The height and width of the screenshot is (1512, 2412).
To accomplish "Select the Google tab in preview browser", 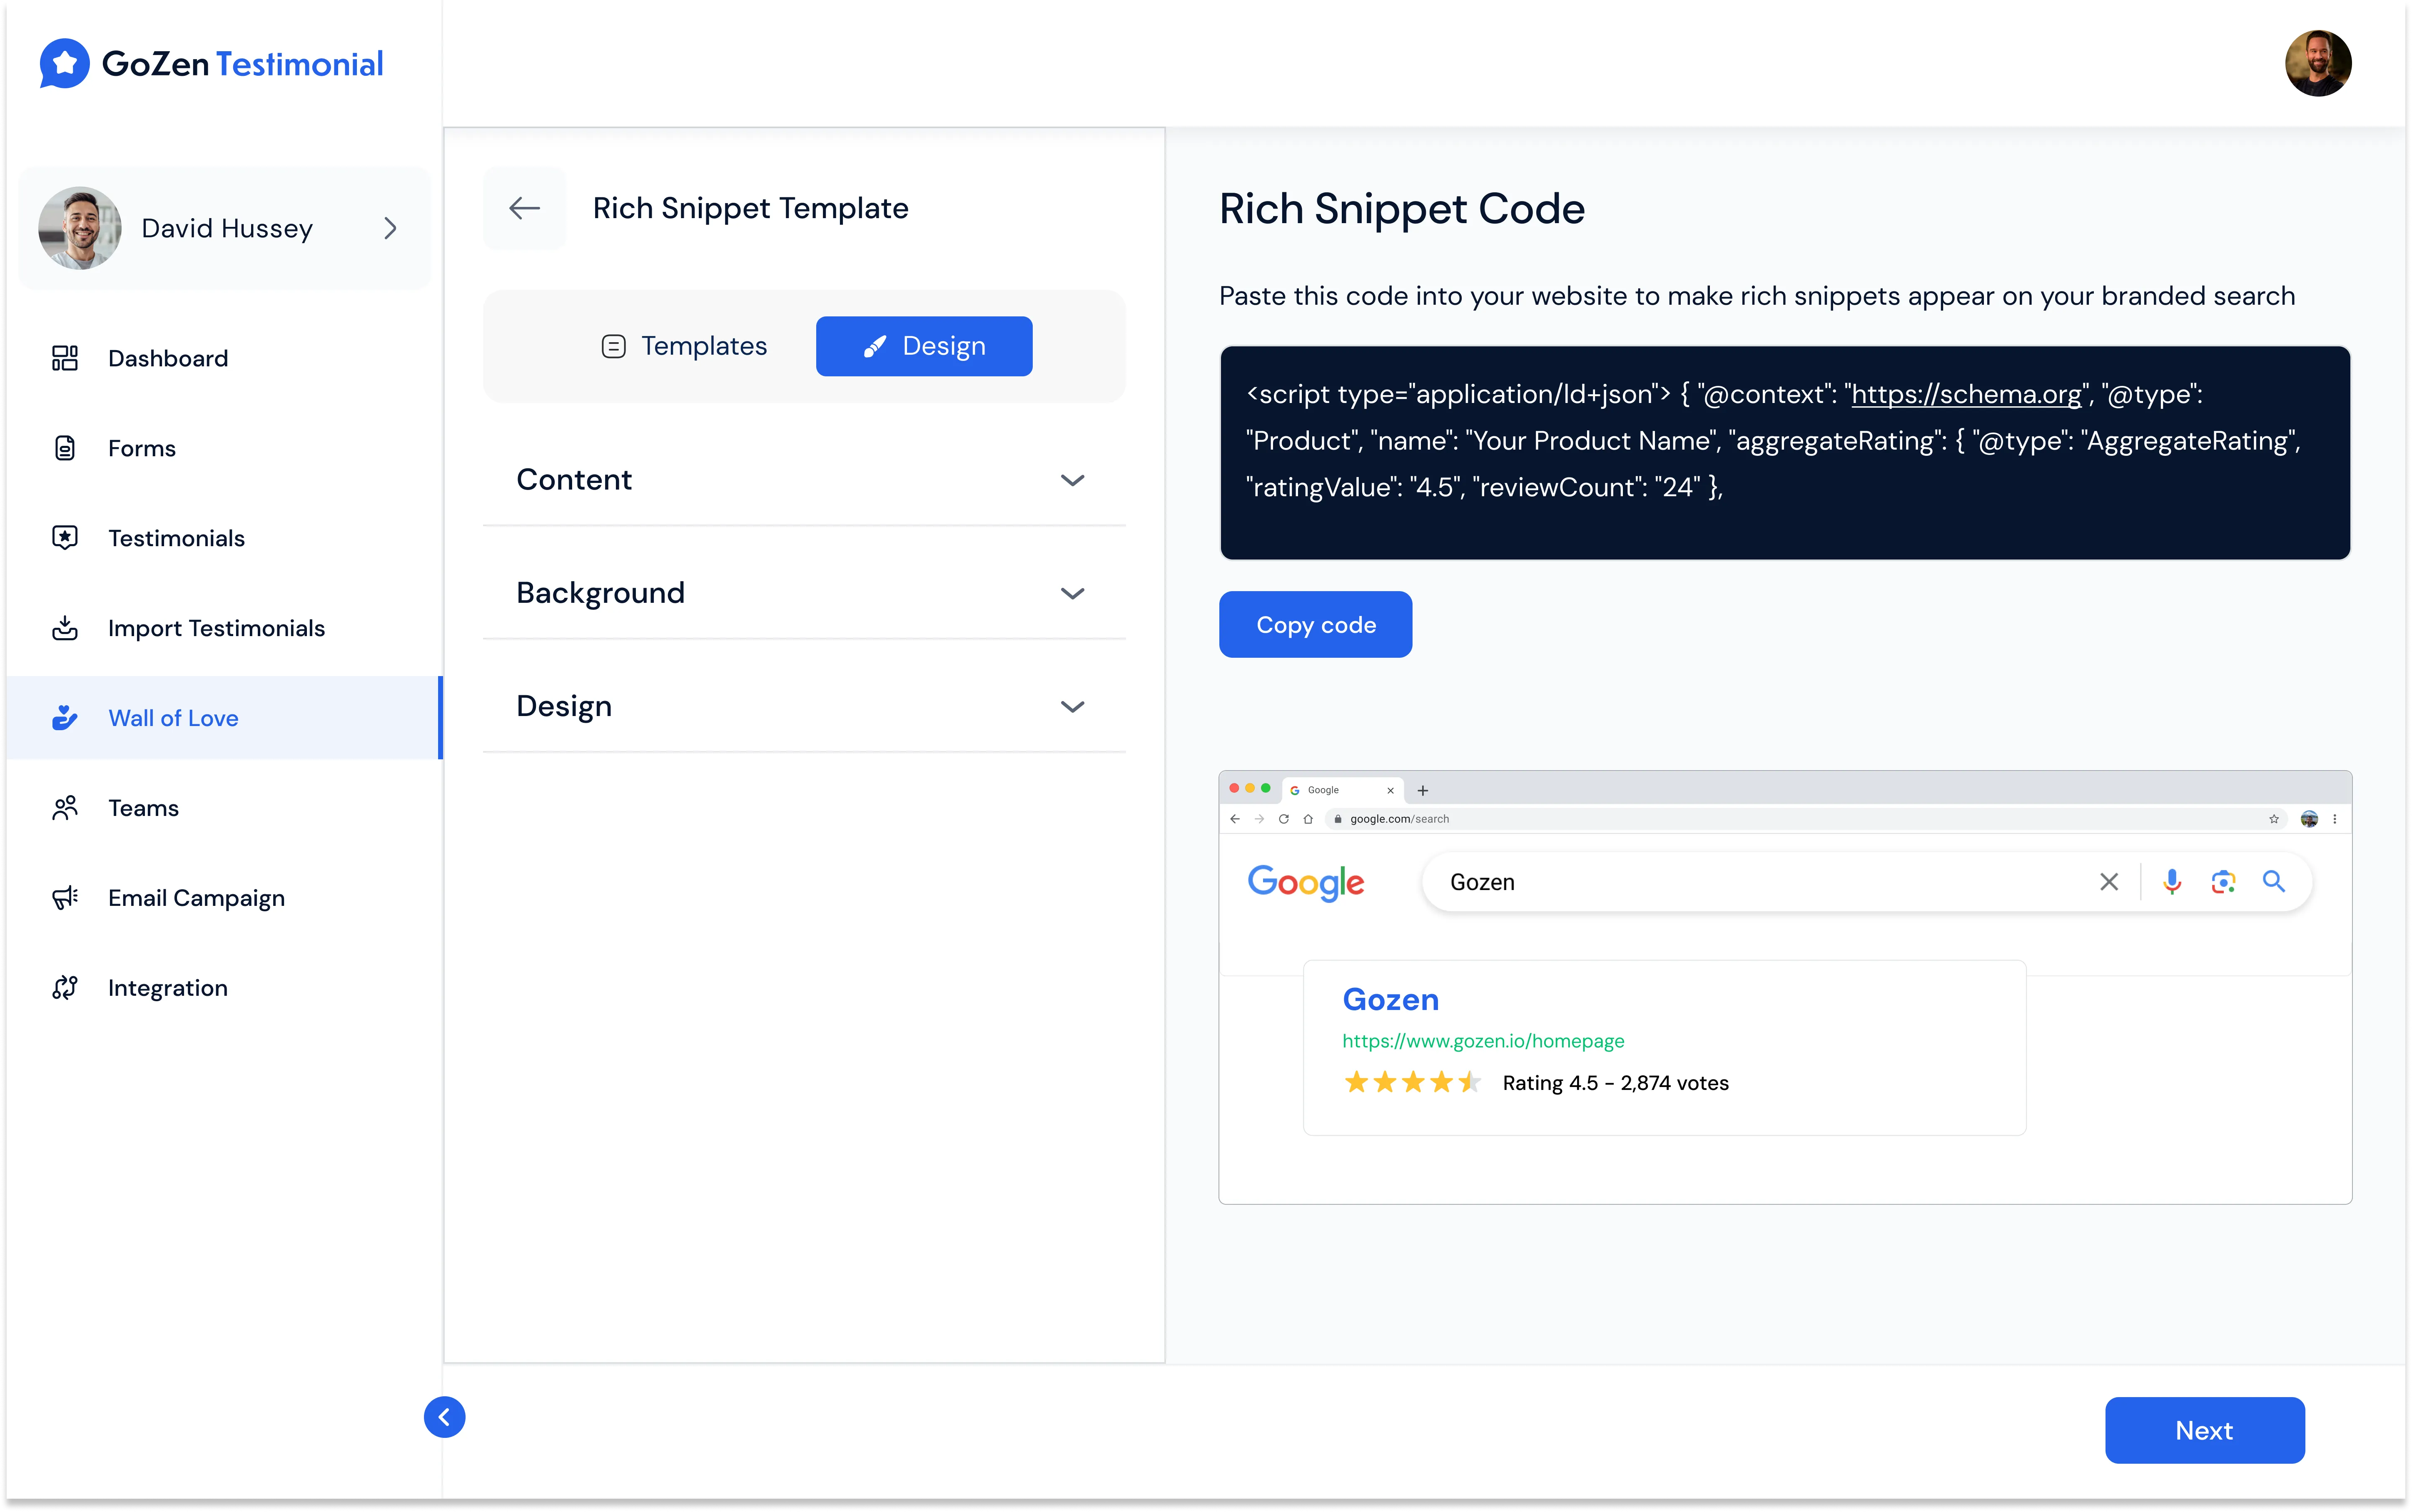I will click(x=1342, y=790).
